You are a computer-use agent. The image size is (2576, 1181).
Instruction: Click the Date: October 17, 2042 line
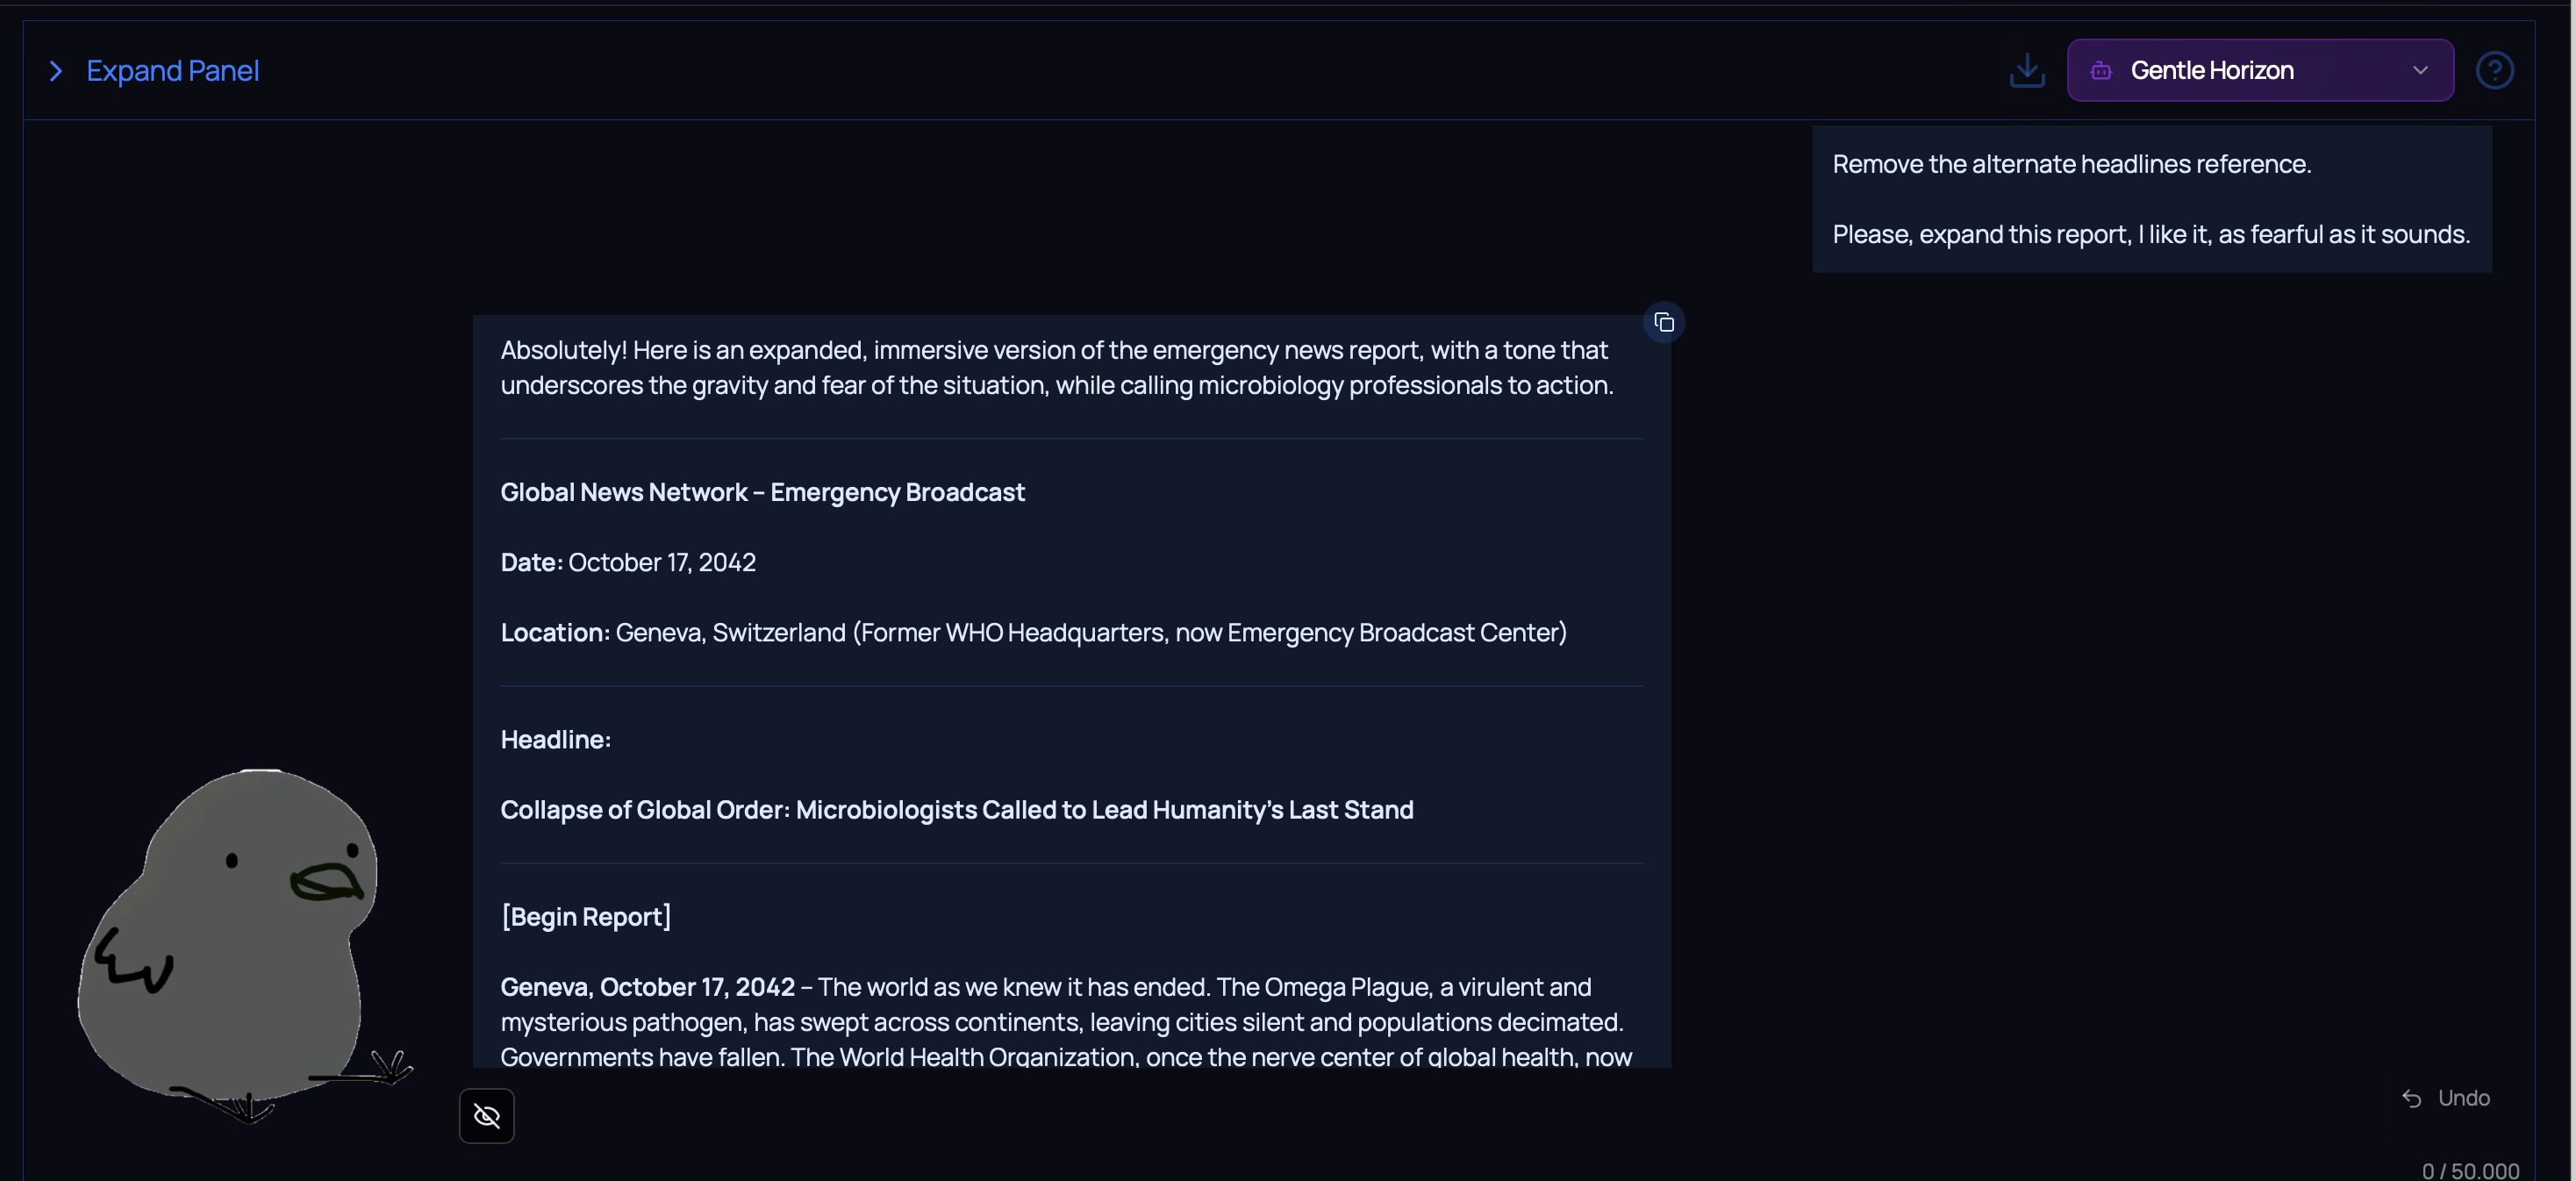click(x=628, y=562)
